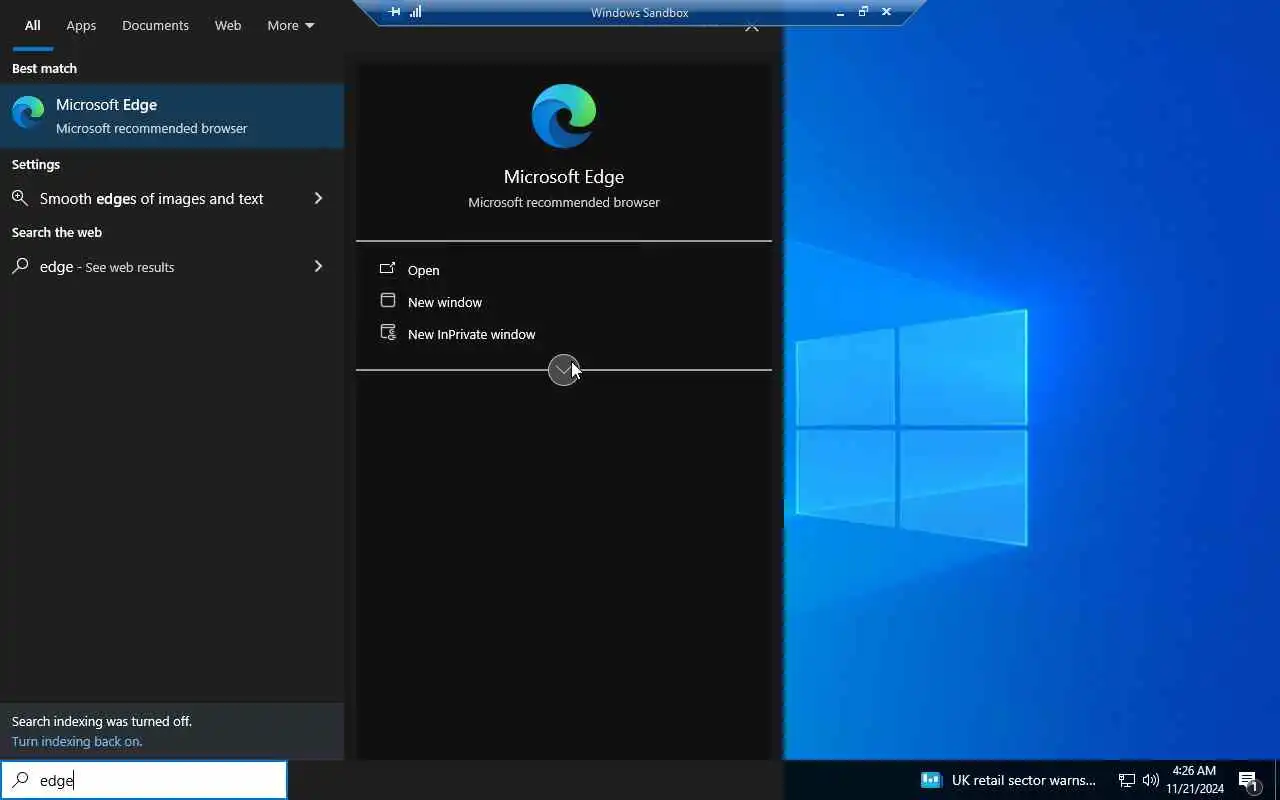
Task: Switch to the Documents tab
Action: pos(155,25)
